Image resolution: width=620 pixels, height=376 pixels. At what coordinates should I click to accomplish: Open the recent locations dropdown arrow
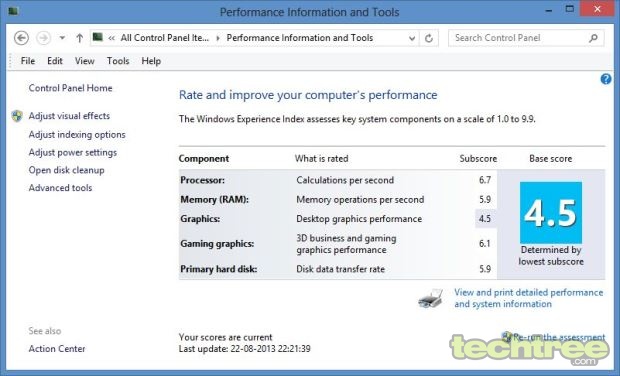click(62, 38)
